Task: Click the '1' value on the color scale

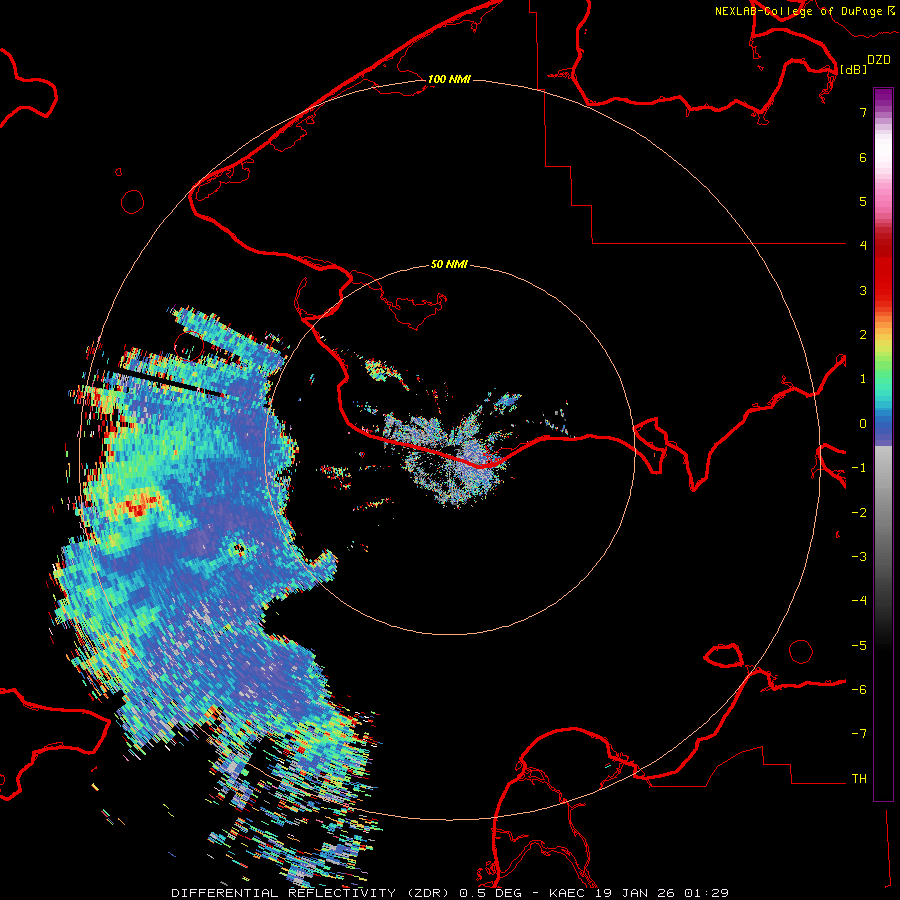Action: 863,379
